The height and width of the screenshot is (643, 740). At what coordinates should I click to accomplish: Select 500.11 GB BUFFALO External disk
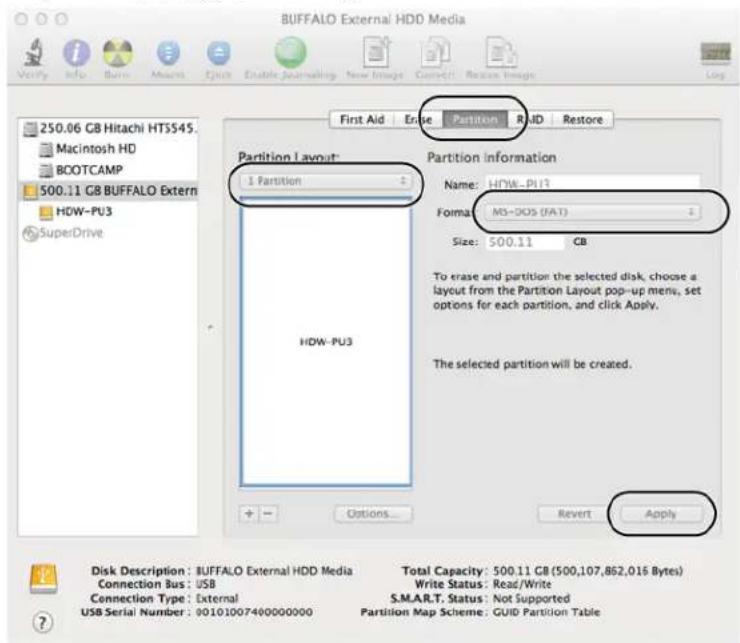(108, 191)
